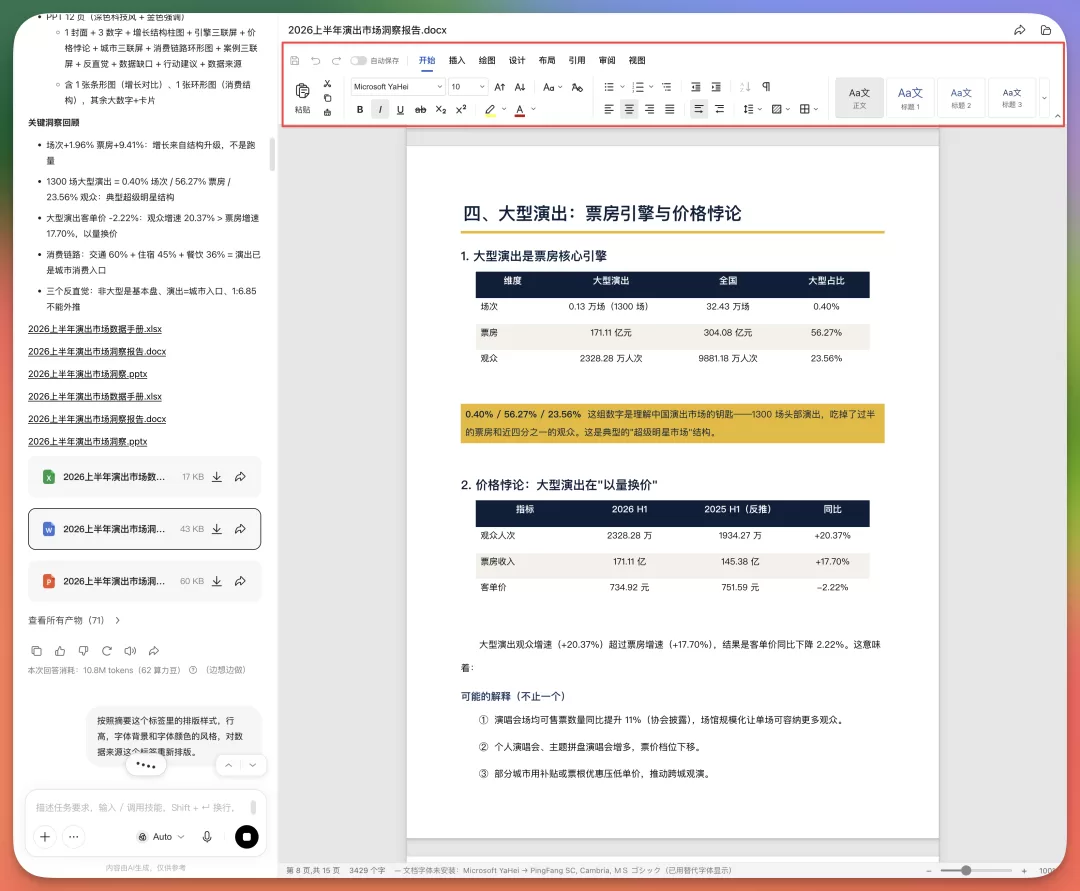
Task: Switch to the 插入 (Insert) ribbon tab
Action: [x=457, y=61]
